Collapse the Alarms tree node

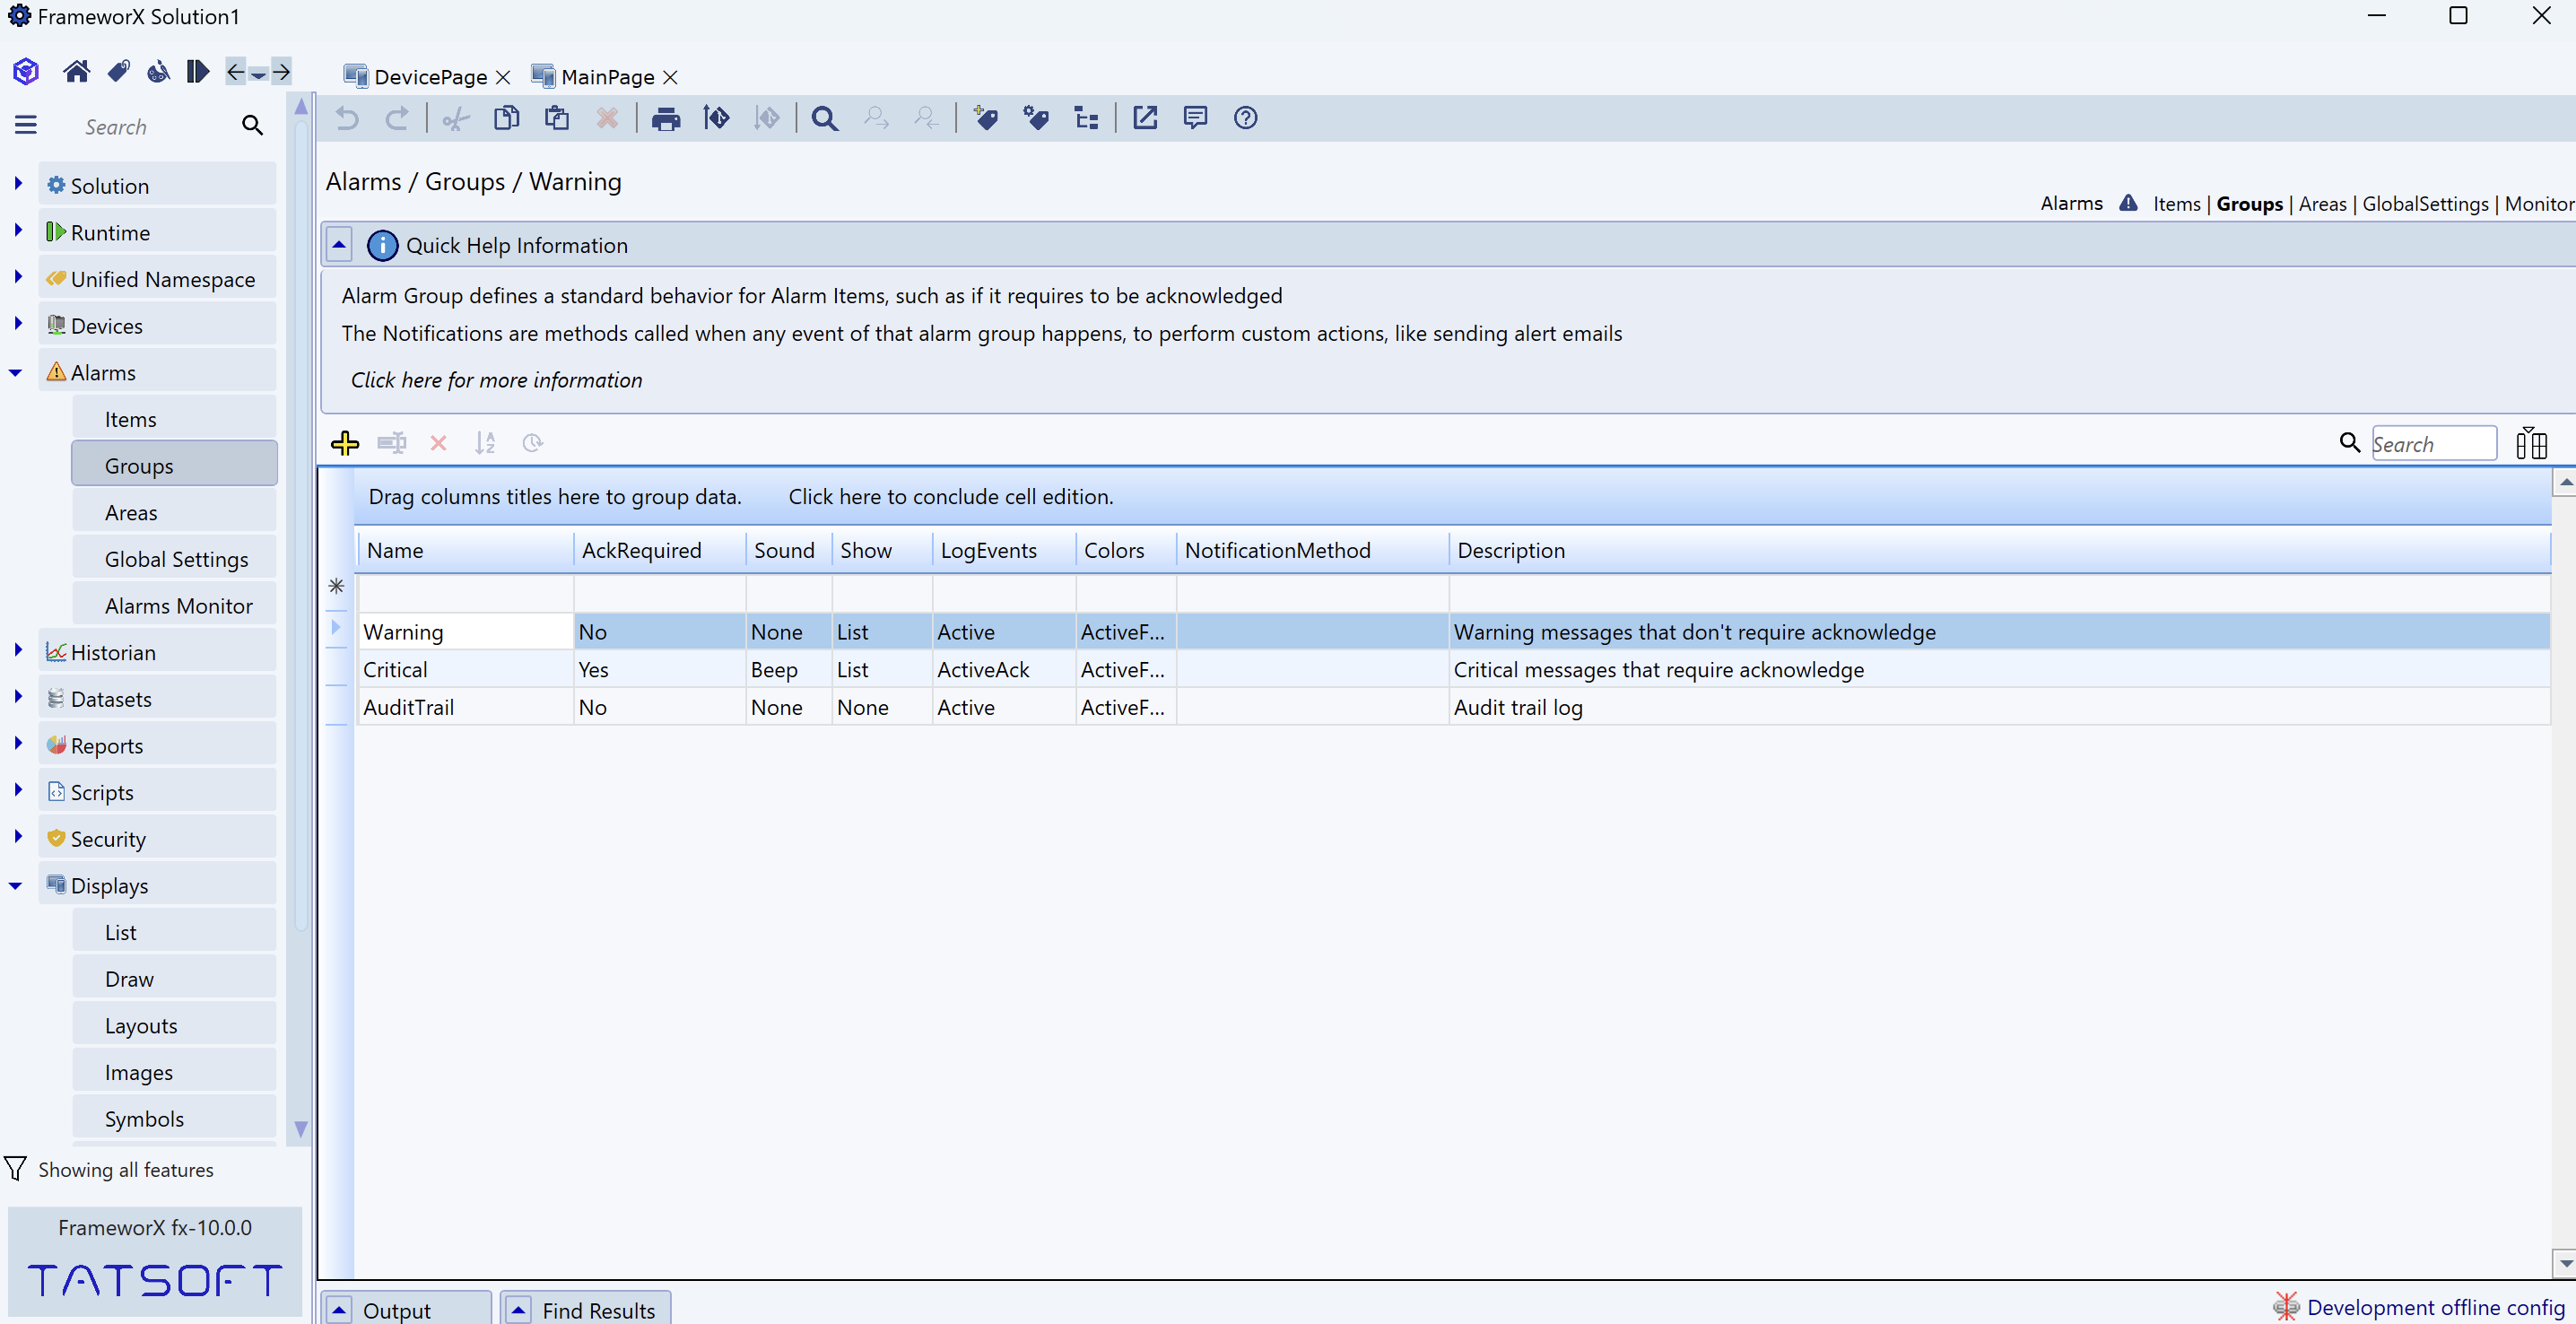click(x=15, y=372)
